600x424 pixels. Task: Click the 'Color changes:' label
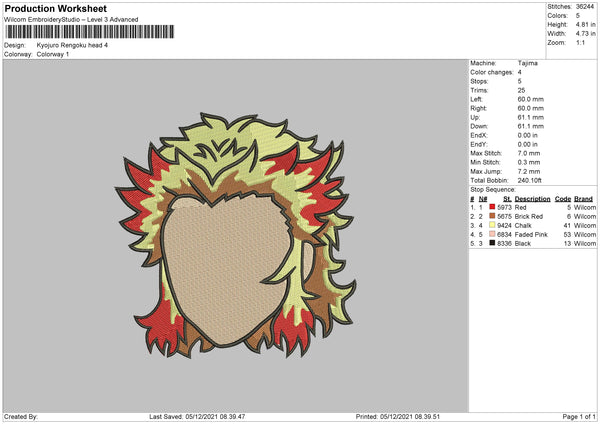(492, 72)
